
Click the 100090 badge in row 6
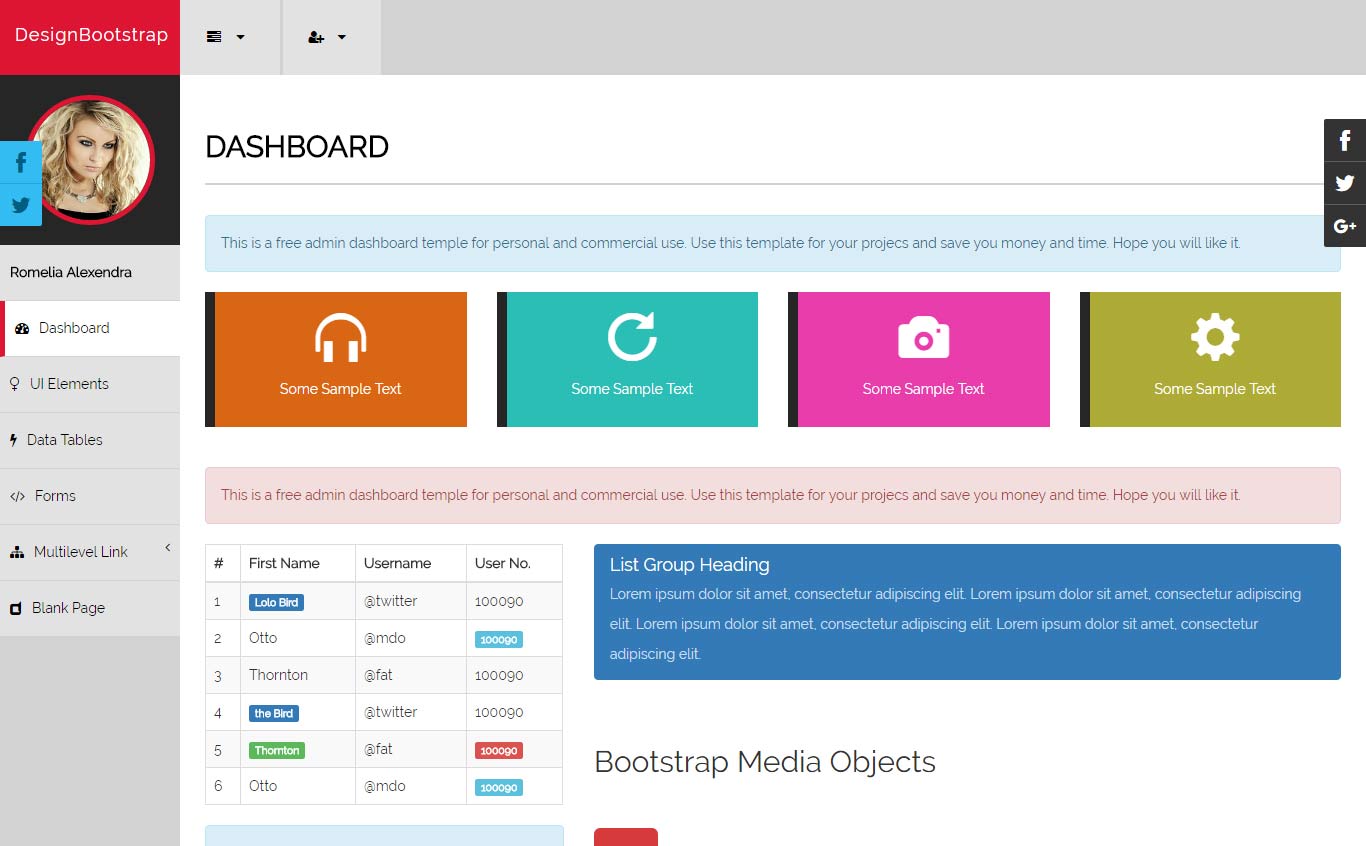[x=498, y=787]
